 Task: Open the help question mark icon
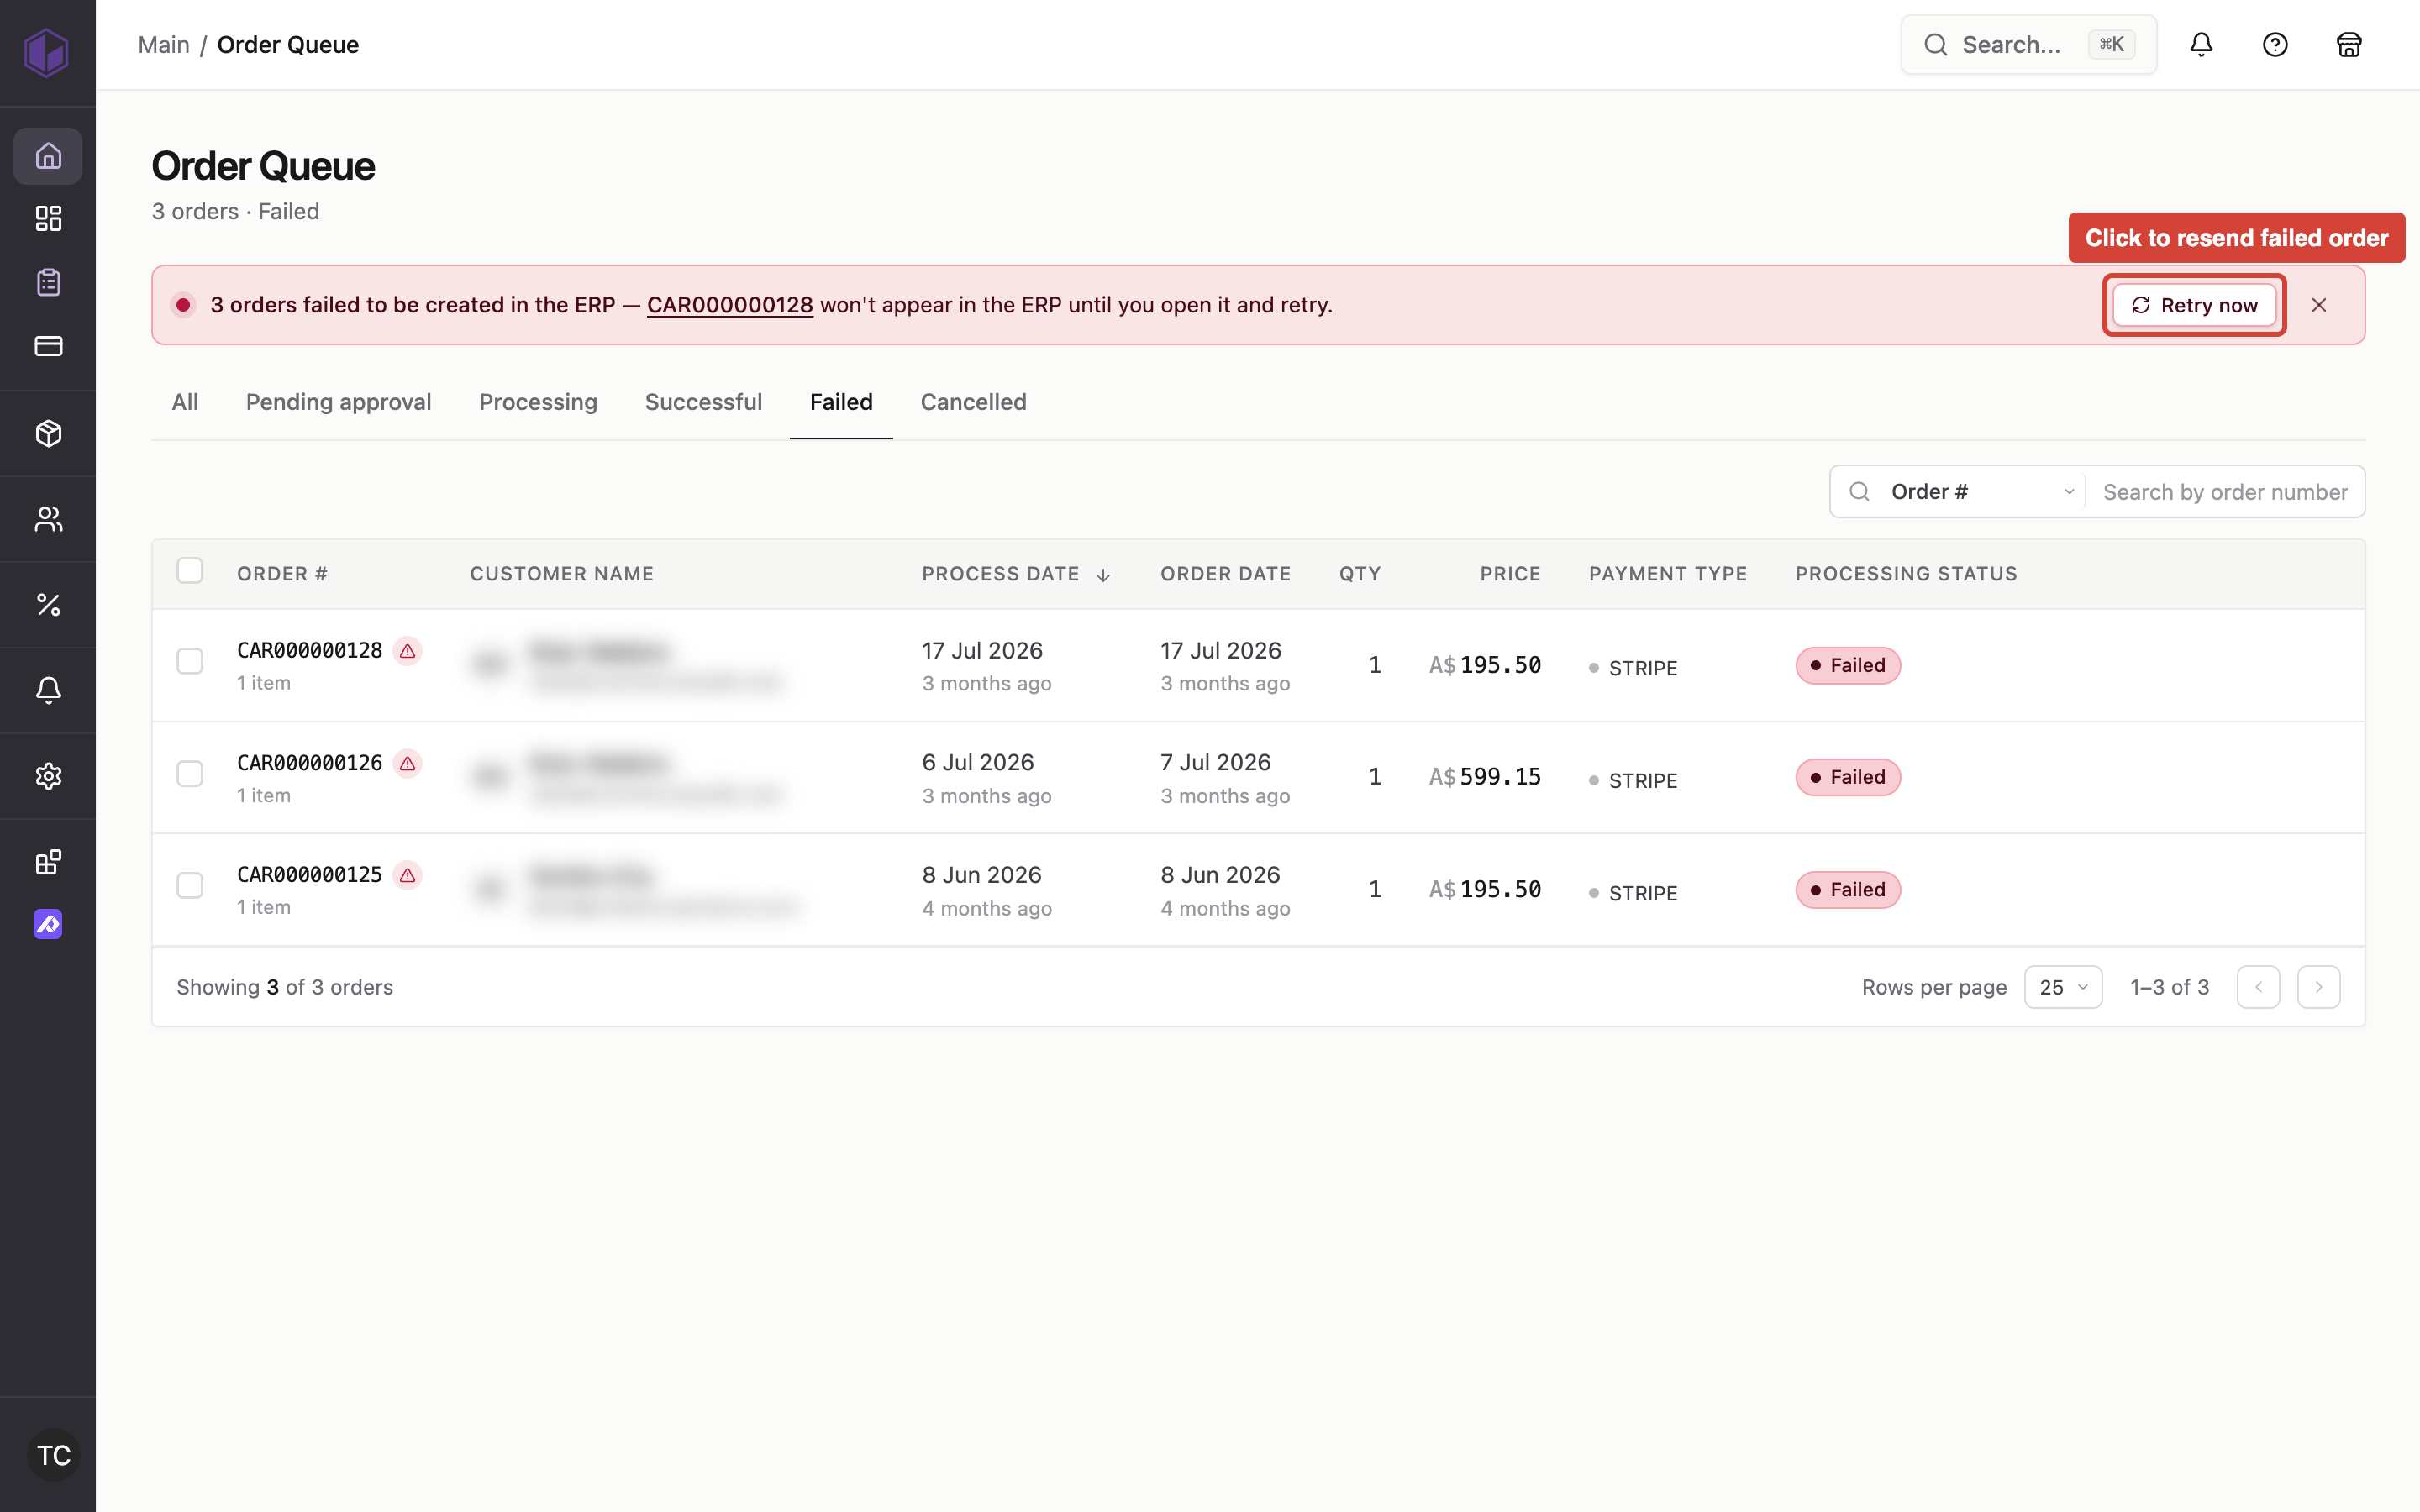2275,44
